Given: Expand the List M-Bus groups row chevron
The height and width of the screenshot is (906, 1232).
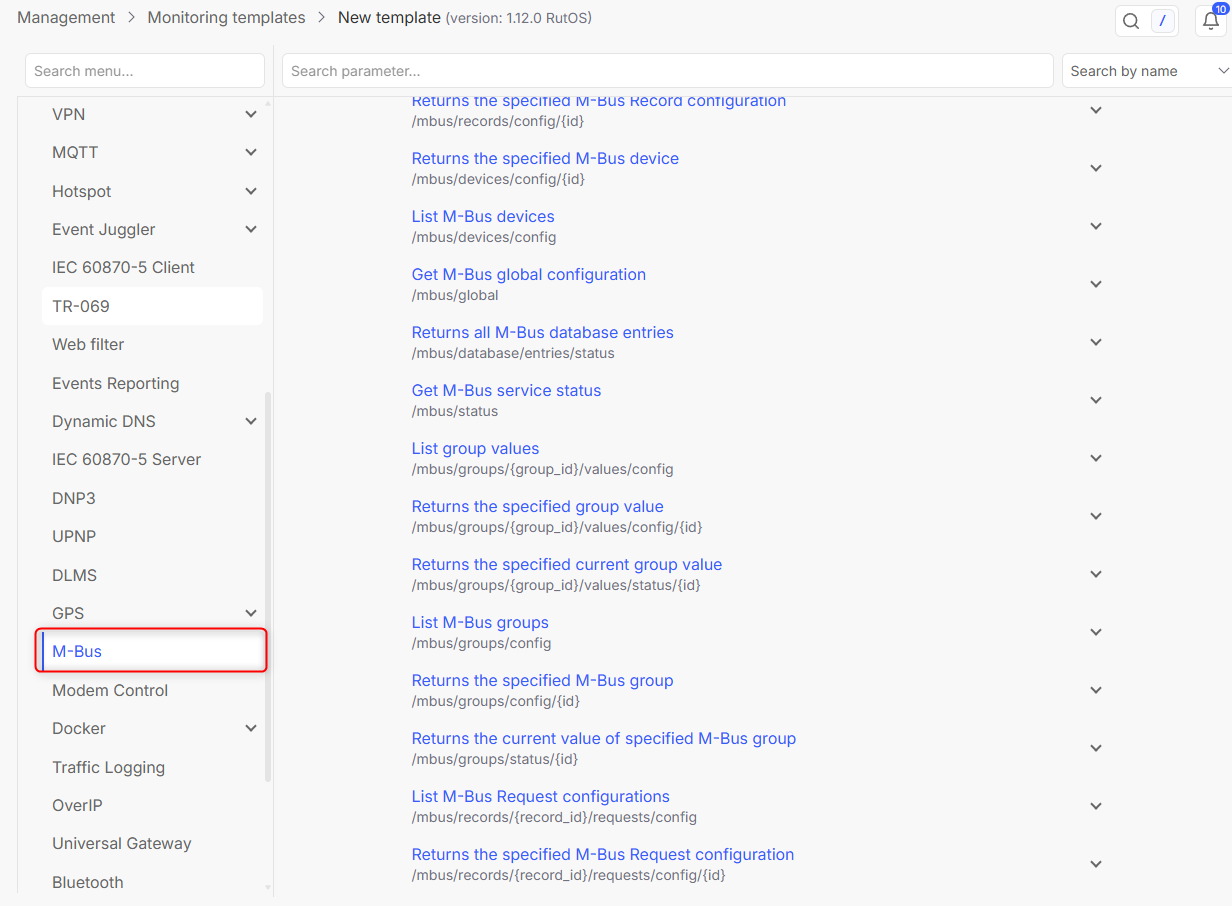Looking at the screenshot, I should point(1096,632).
